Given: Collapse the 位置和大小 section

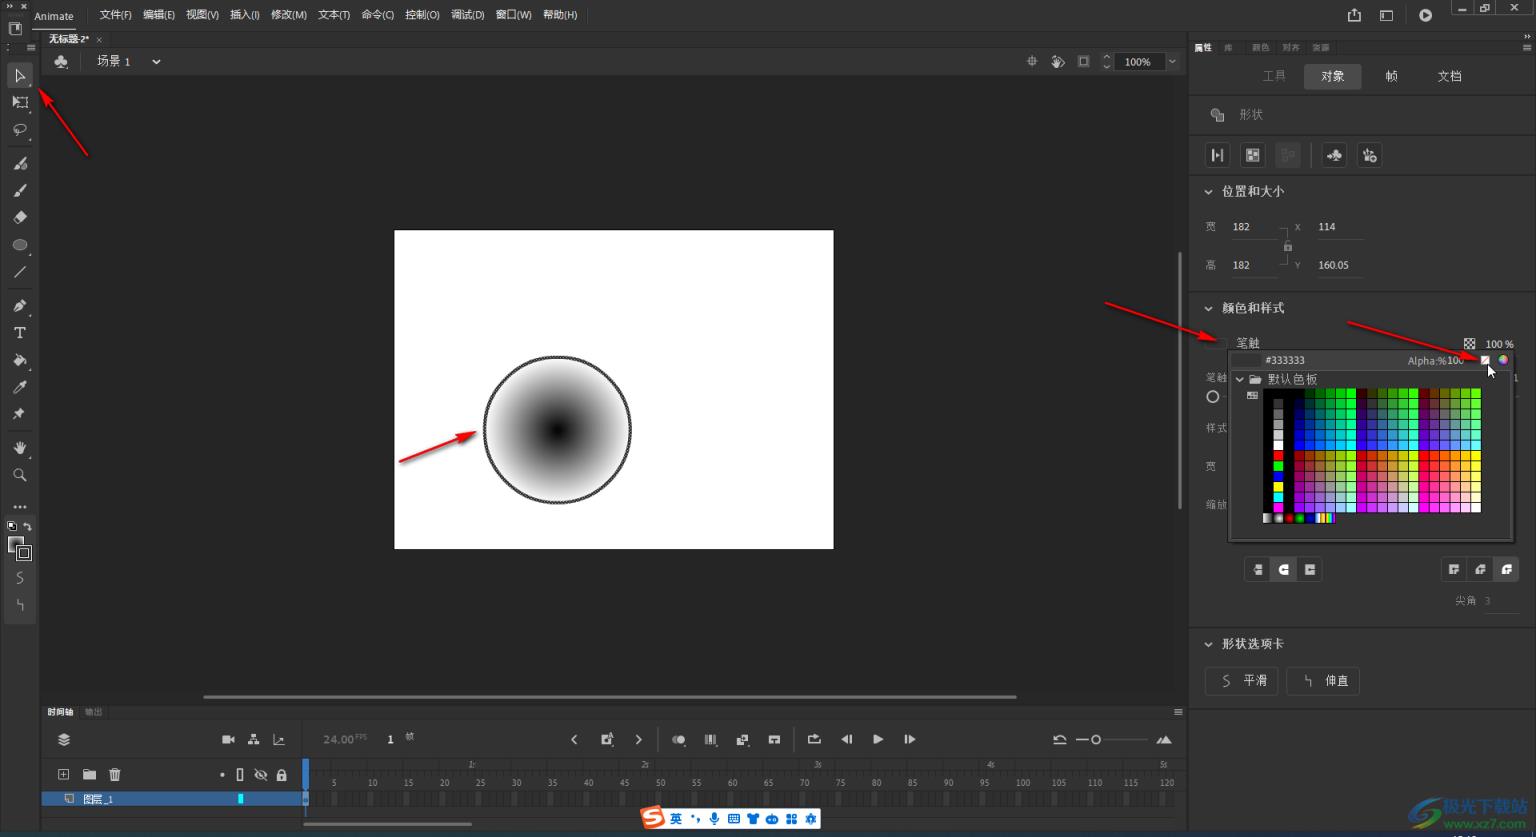Looking at the screenshot, I should pos(1208,192).
